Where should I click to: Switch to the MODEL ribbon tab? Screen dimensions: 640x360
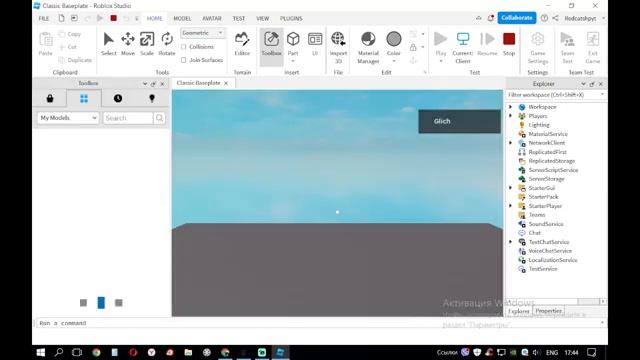(x=182, y=18)
